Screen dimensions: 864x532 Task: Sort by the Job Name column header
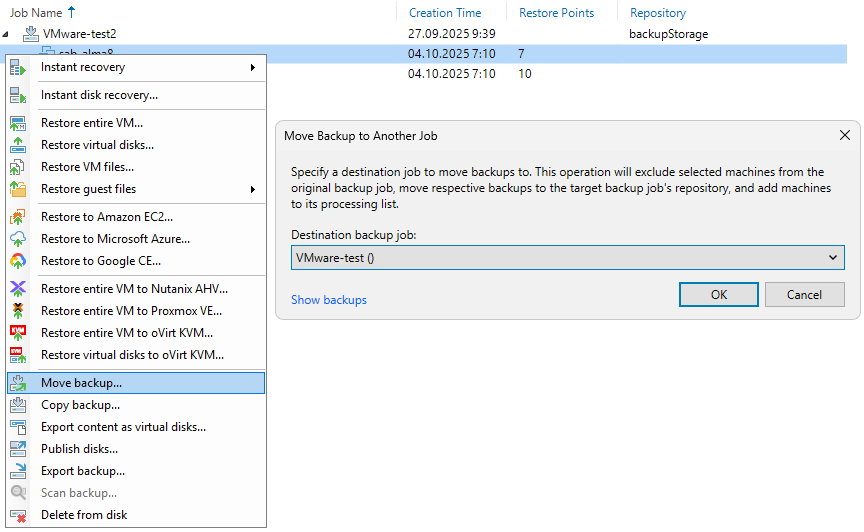(36, 13)
